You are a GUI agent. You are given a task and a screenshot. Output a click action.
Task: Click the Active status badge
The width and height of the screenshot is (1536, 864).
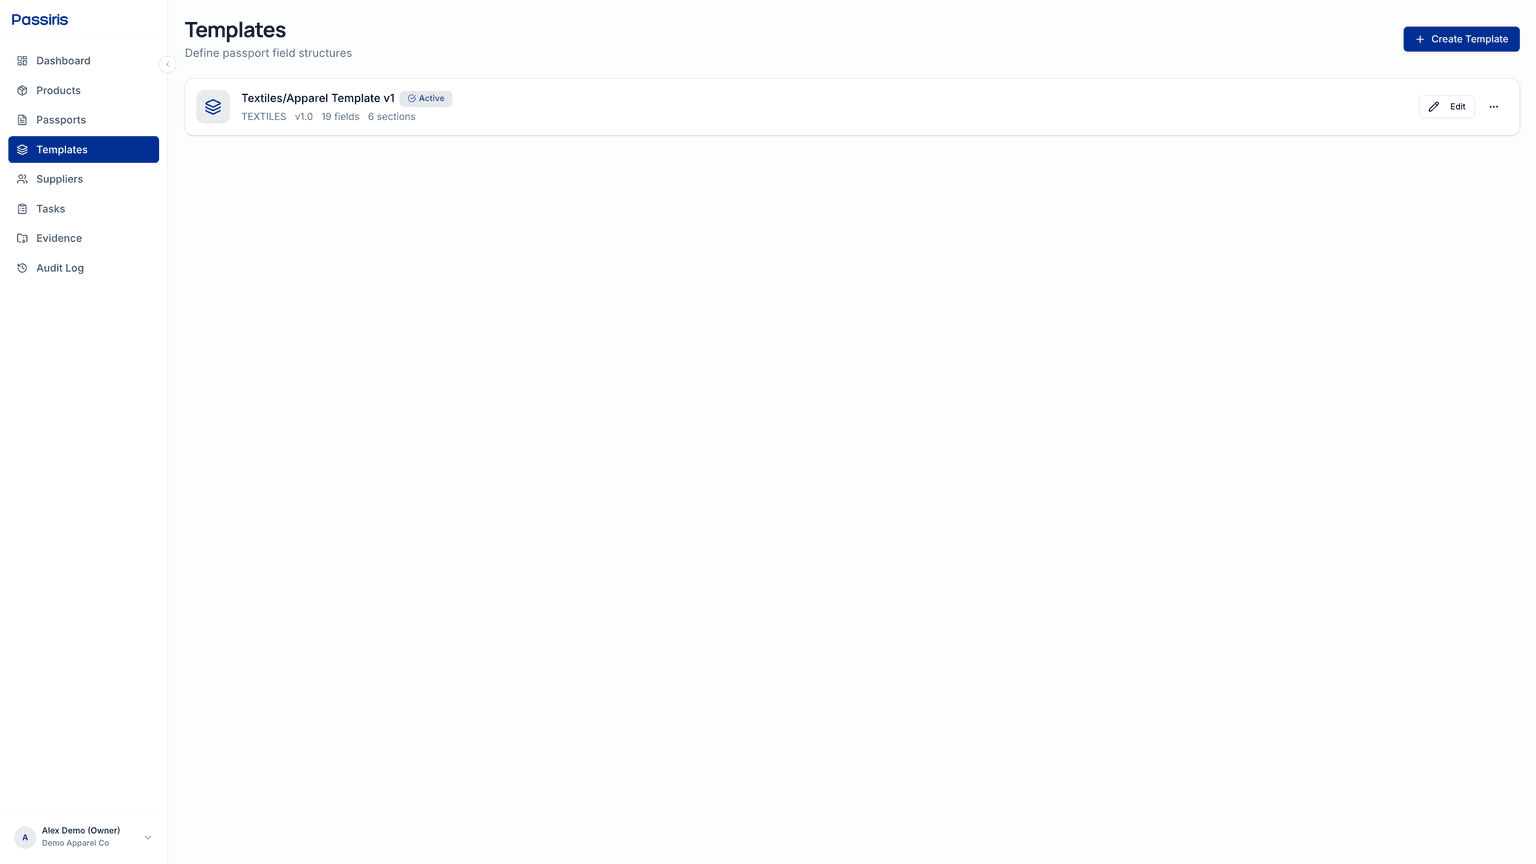pos(425,98)
